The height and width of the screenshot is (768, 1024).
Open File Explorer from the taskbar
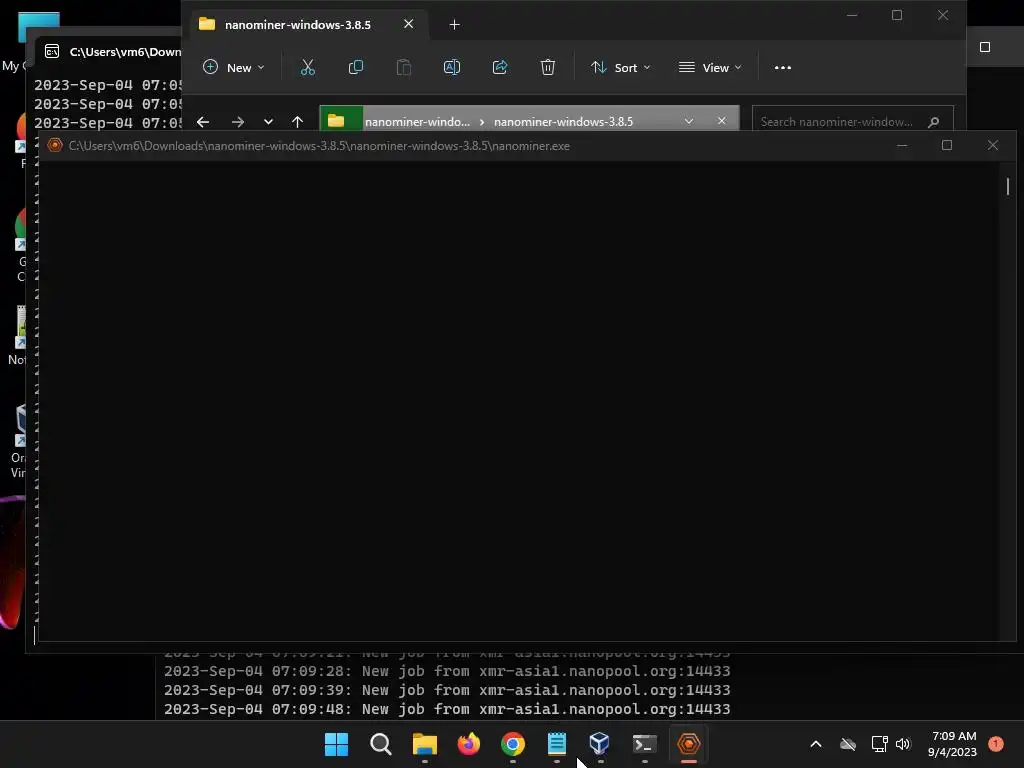(x=424, y=744)
